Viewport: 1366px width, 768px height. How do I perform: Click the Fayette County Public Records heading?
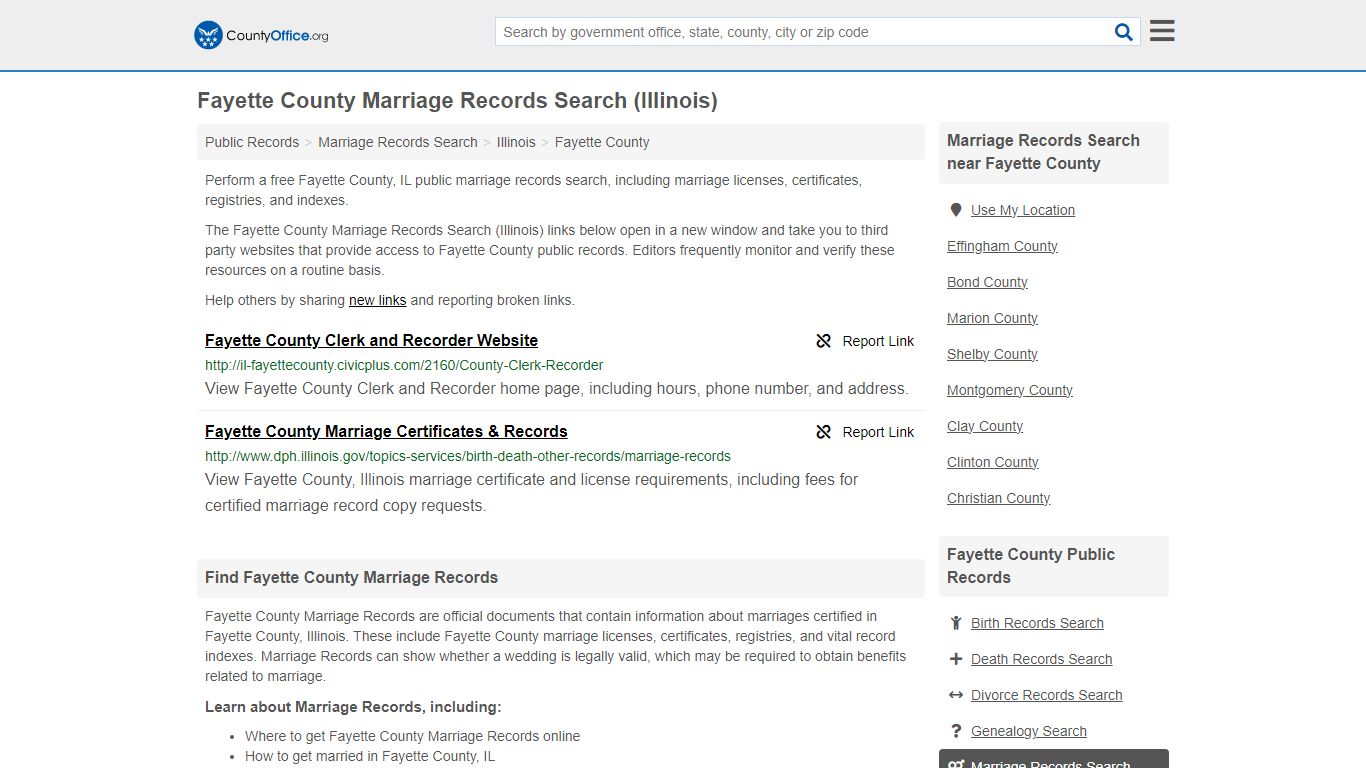tap(1031, 566)
